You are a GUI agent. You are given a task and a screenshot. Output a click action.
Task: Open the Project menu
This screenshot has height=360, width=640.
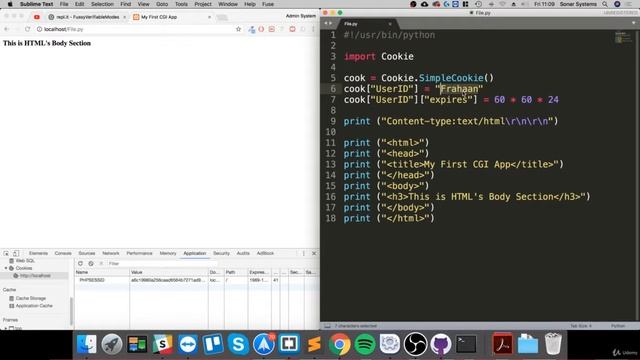(203, 4)
